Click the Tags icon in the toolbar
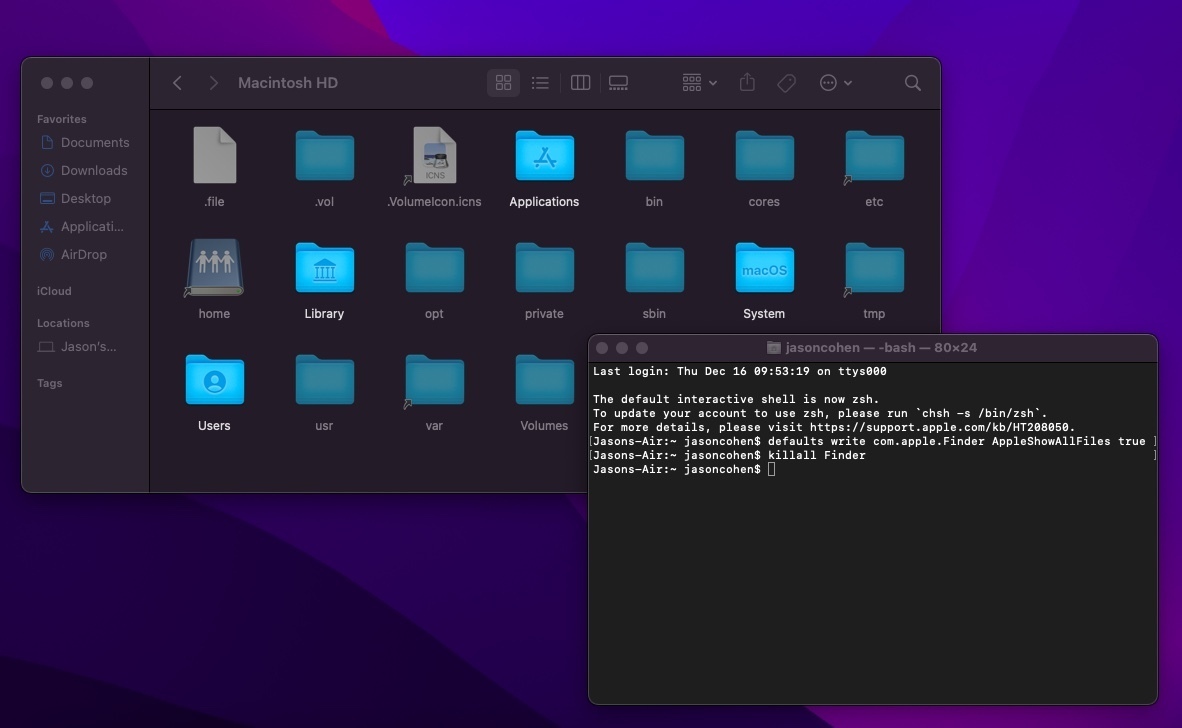Image resolution: width=1182 pixels, height=728 pixels. click(786, 83)
